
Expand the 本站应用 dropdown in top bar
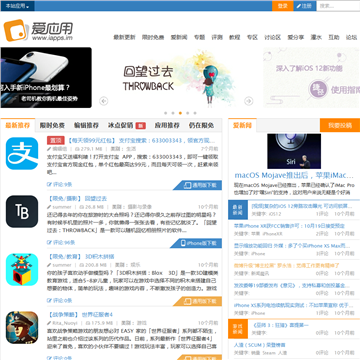(17, 6)
